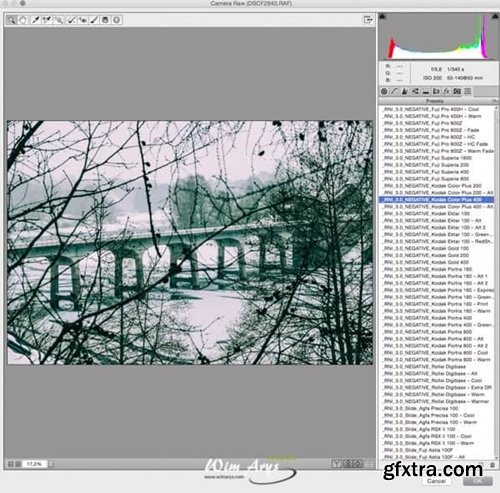The height and width of the screenshot is (493, 500).
Task: Cycle Before/After views with Y icon
Action: 336,463
